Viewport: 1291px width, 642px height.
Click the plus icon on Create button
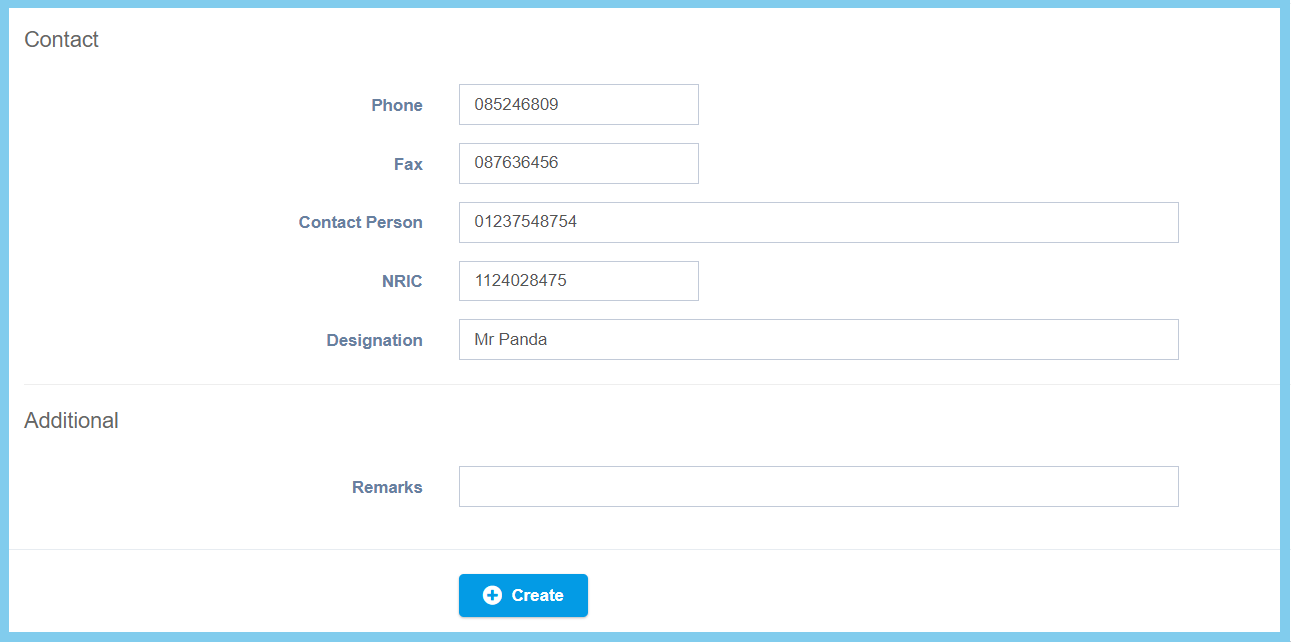pyautogui.click(x=492, y=595)
